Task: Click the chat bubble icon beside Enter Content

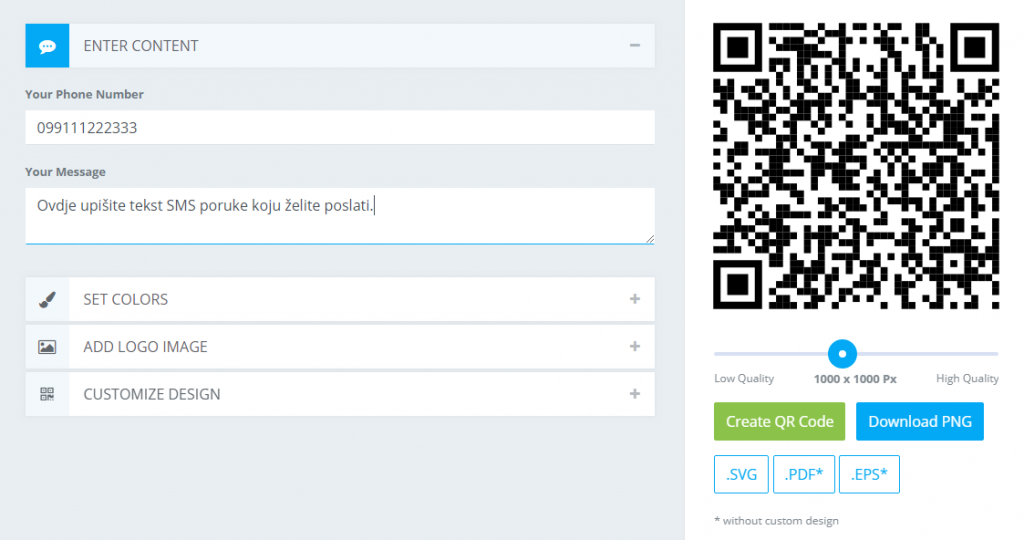Action: [x=47, y=46]
